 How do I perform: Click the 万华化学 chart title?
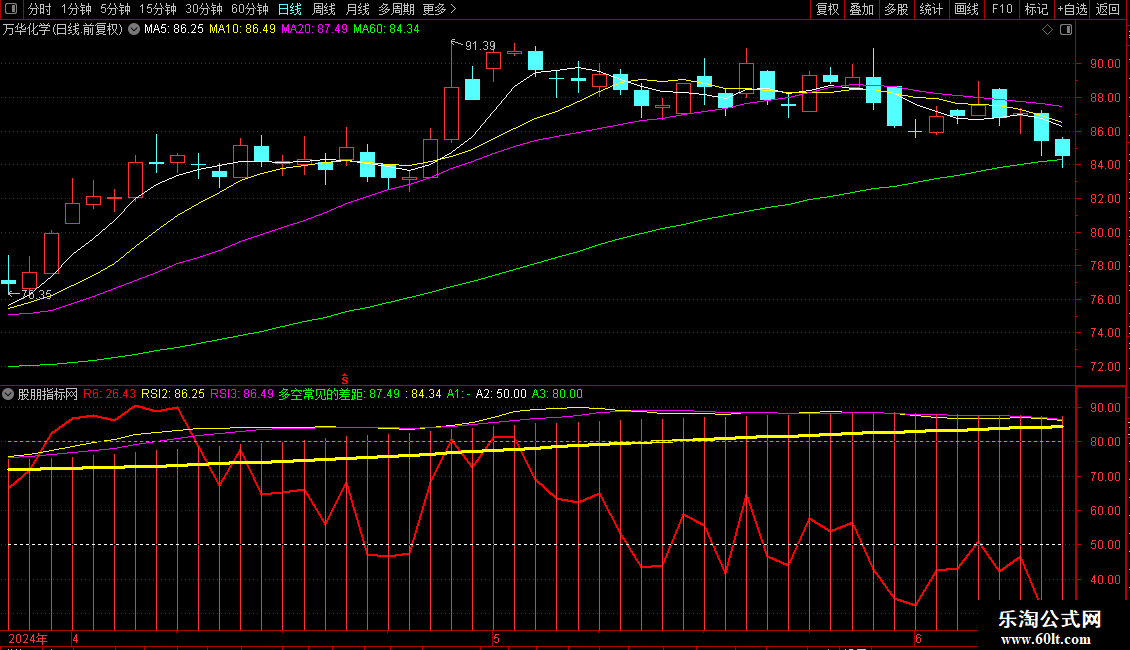[63, 30]
